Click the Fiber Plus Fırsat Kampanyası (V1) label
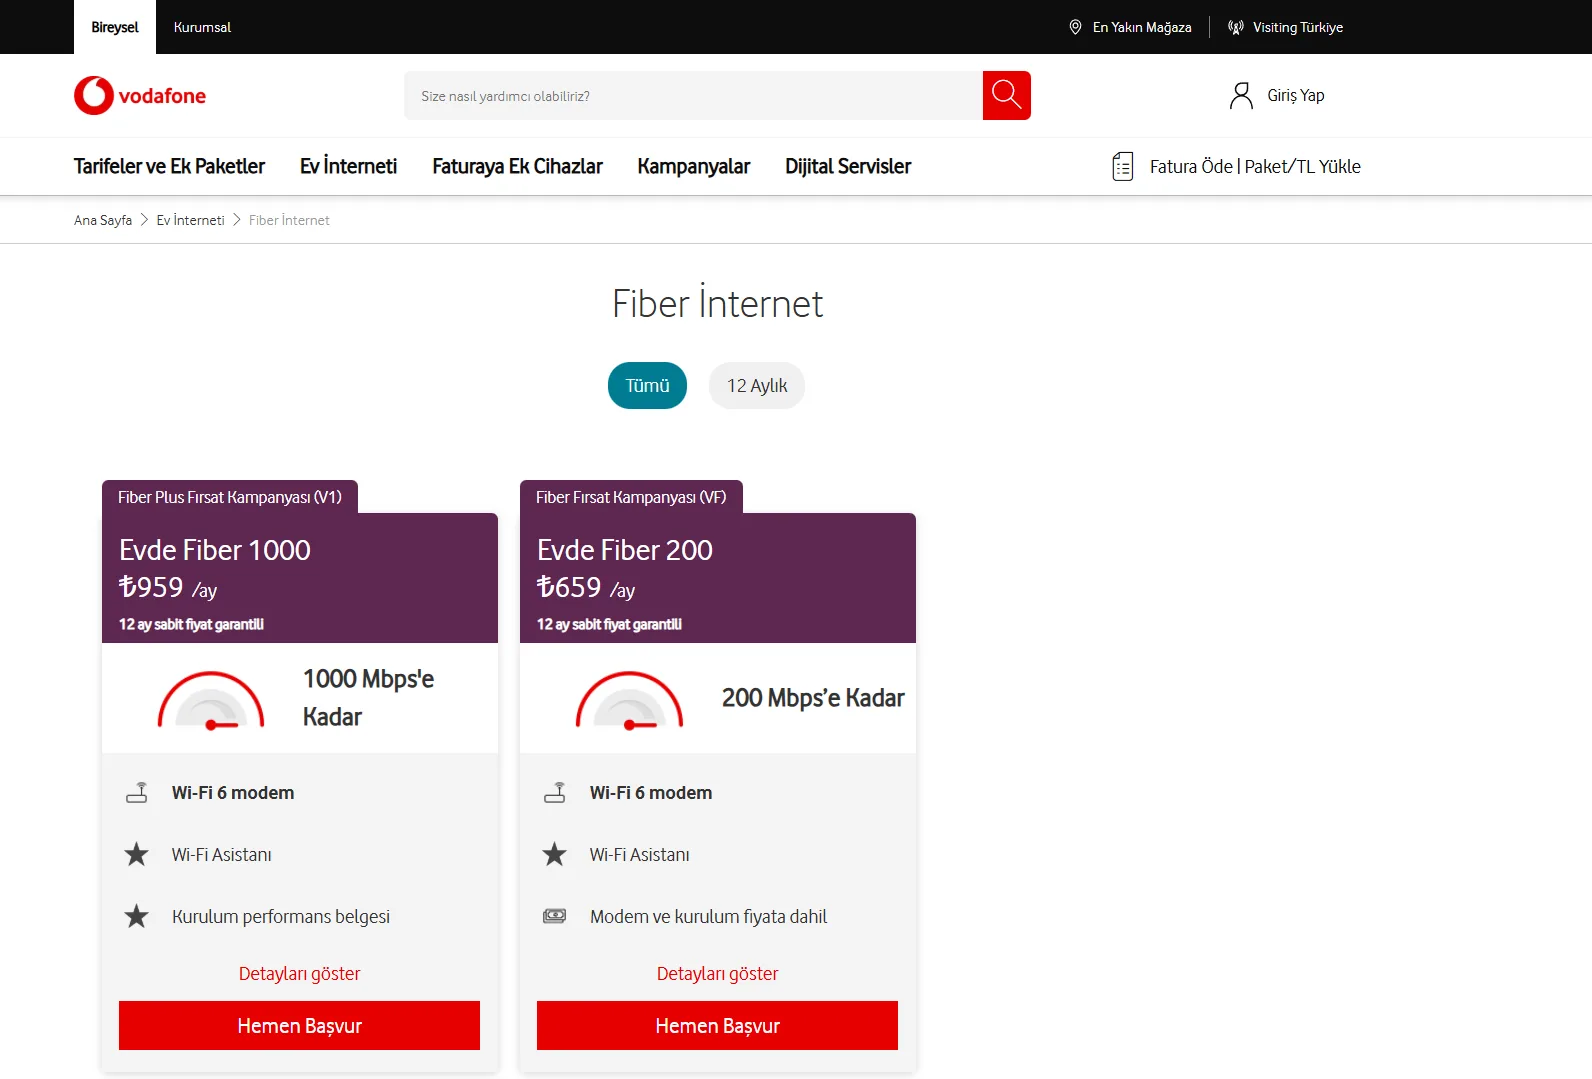The height and width of the screenshot is (1079, 1592). [x=230, y=497]
